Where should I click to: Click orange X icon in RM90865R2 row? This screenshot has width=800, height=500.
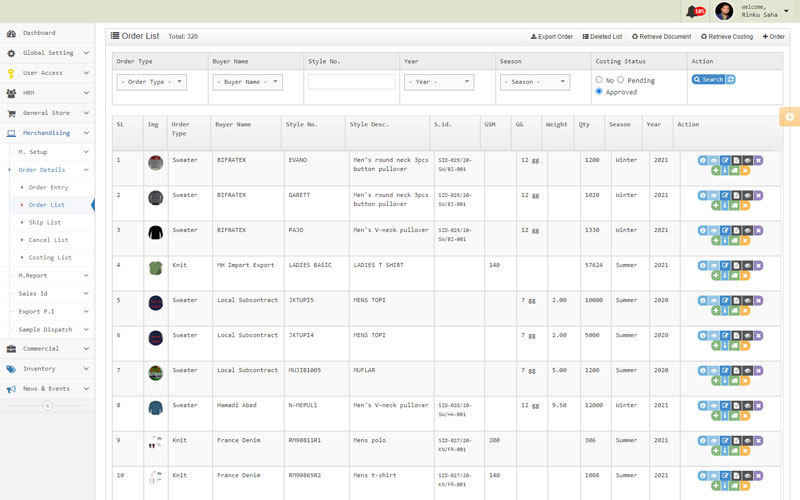tap(745, 486)
